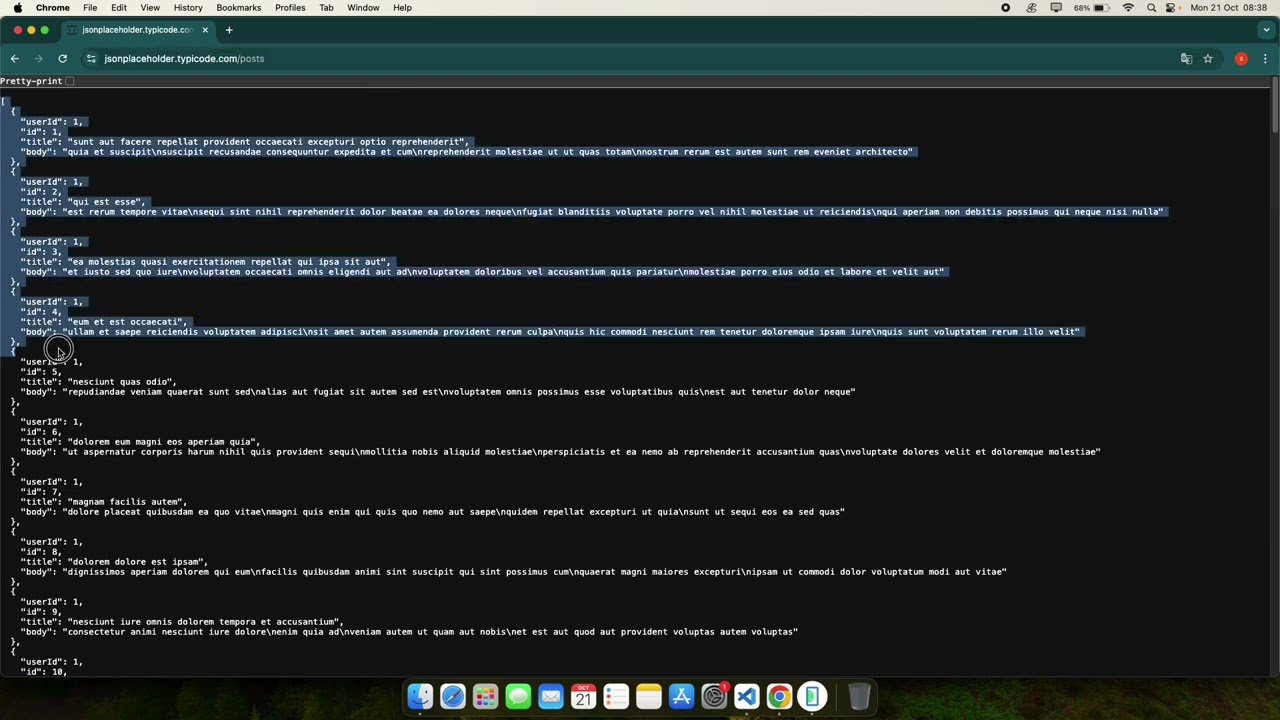The width and height of the screenshot is (1280, 720).
Task: Enable the Pretty-print checkbox
Action: (x=70, y=81)
